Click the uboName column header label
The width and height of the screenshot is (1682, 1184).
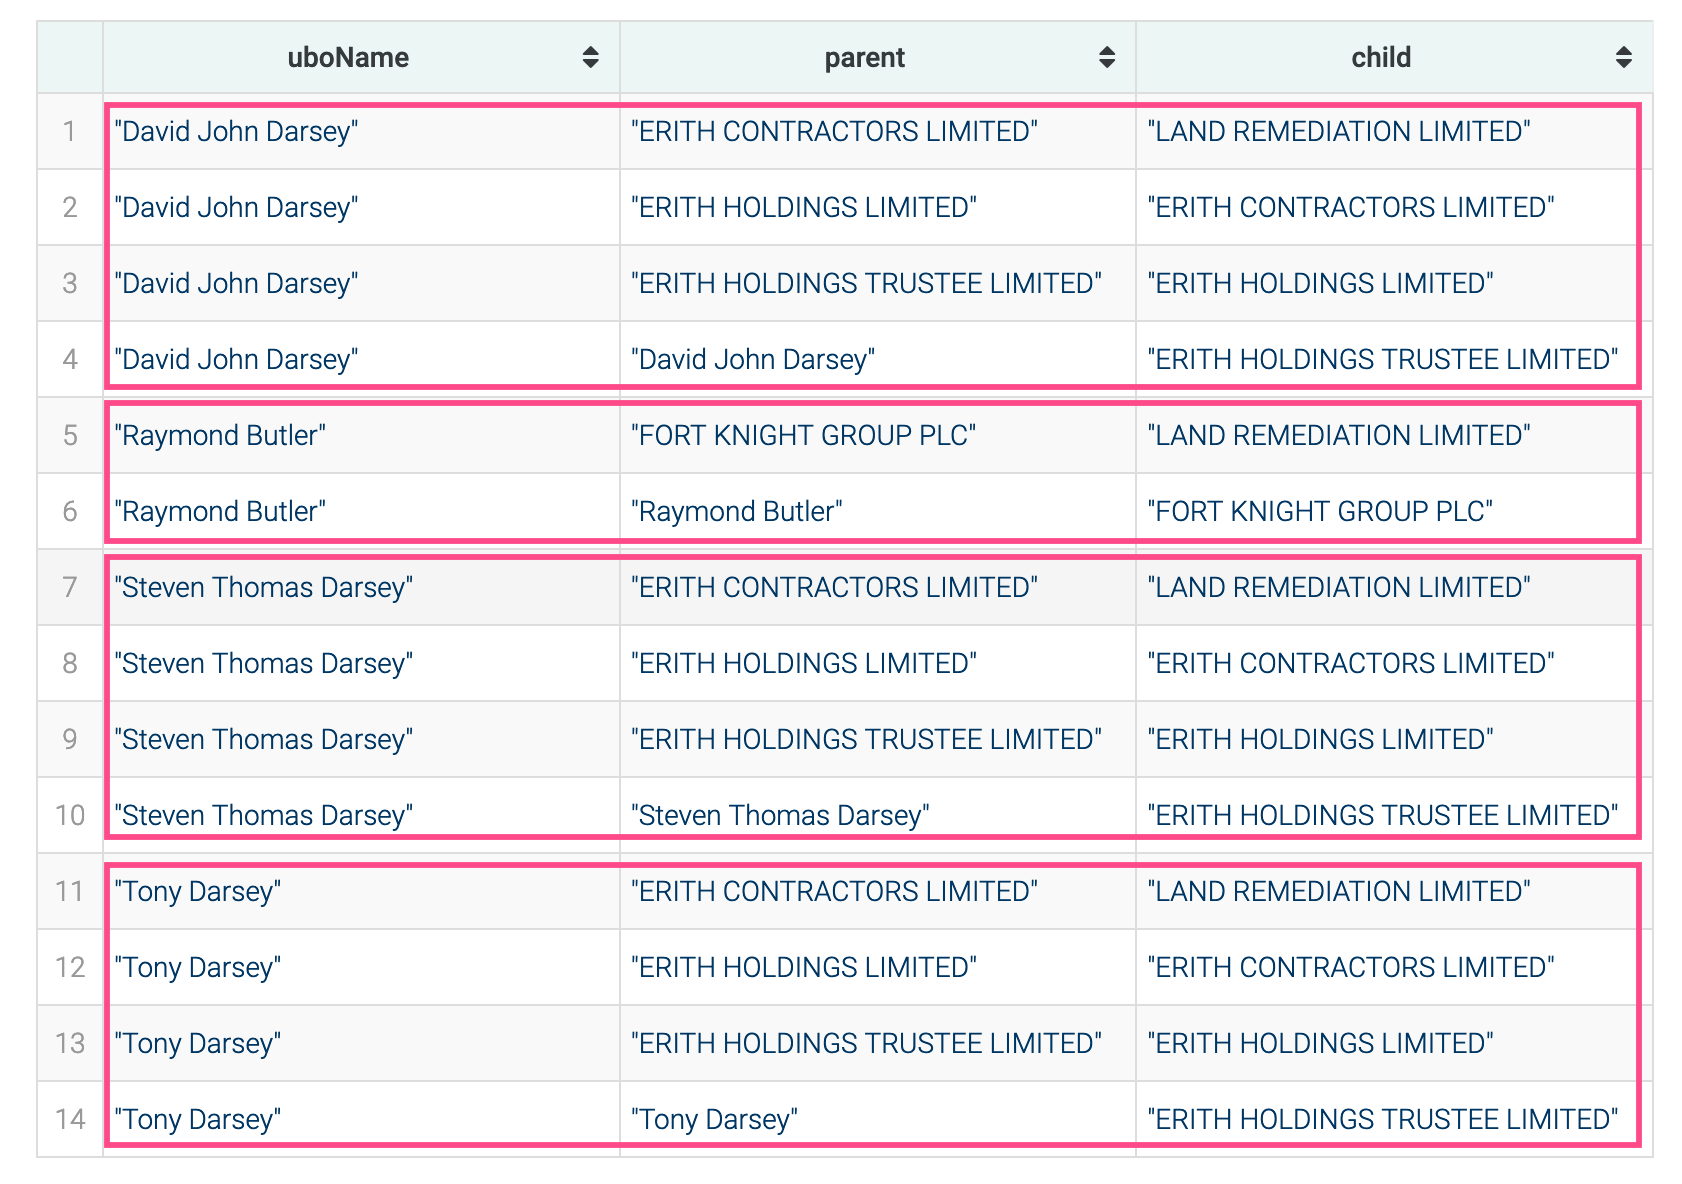tap(348, 58)
